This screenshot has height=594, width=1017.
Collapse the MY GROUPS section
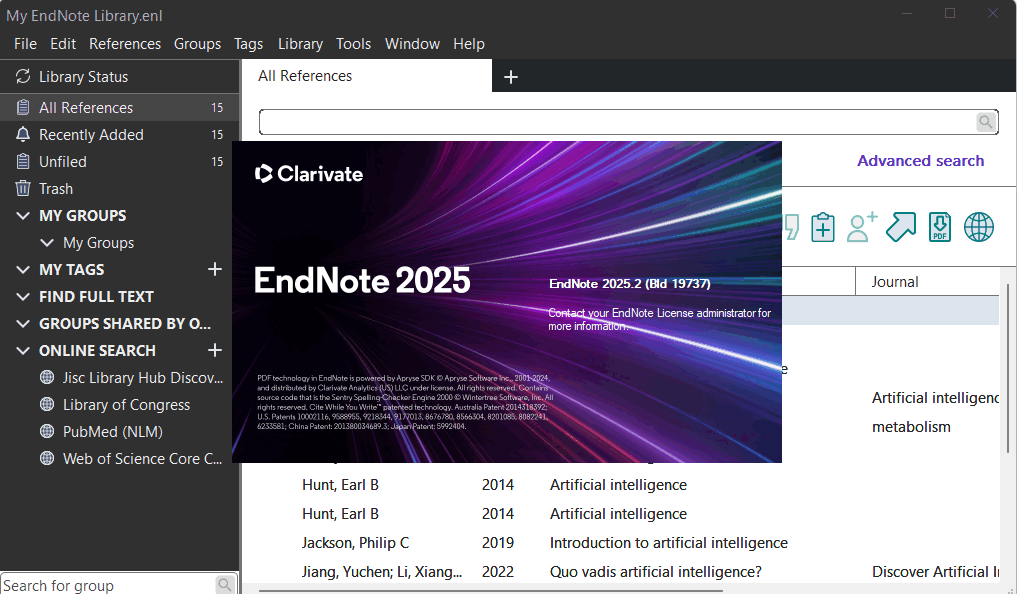pyautogui.click(x=23, y=215)
